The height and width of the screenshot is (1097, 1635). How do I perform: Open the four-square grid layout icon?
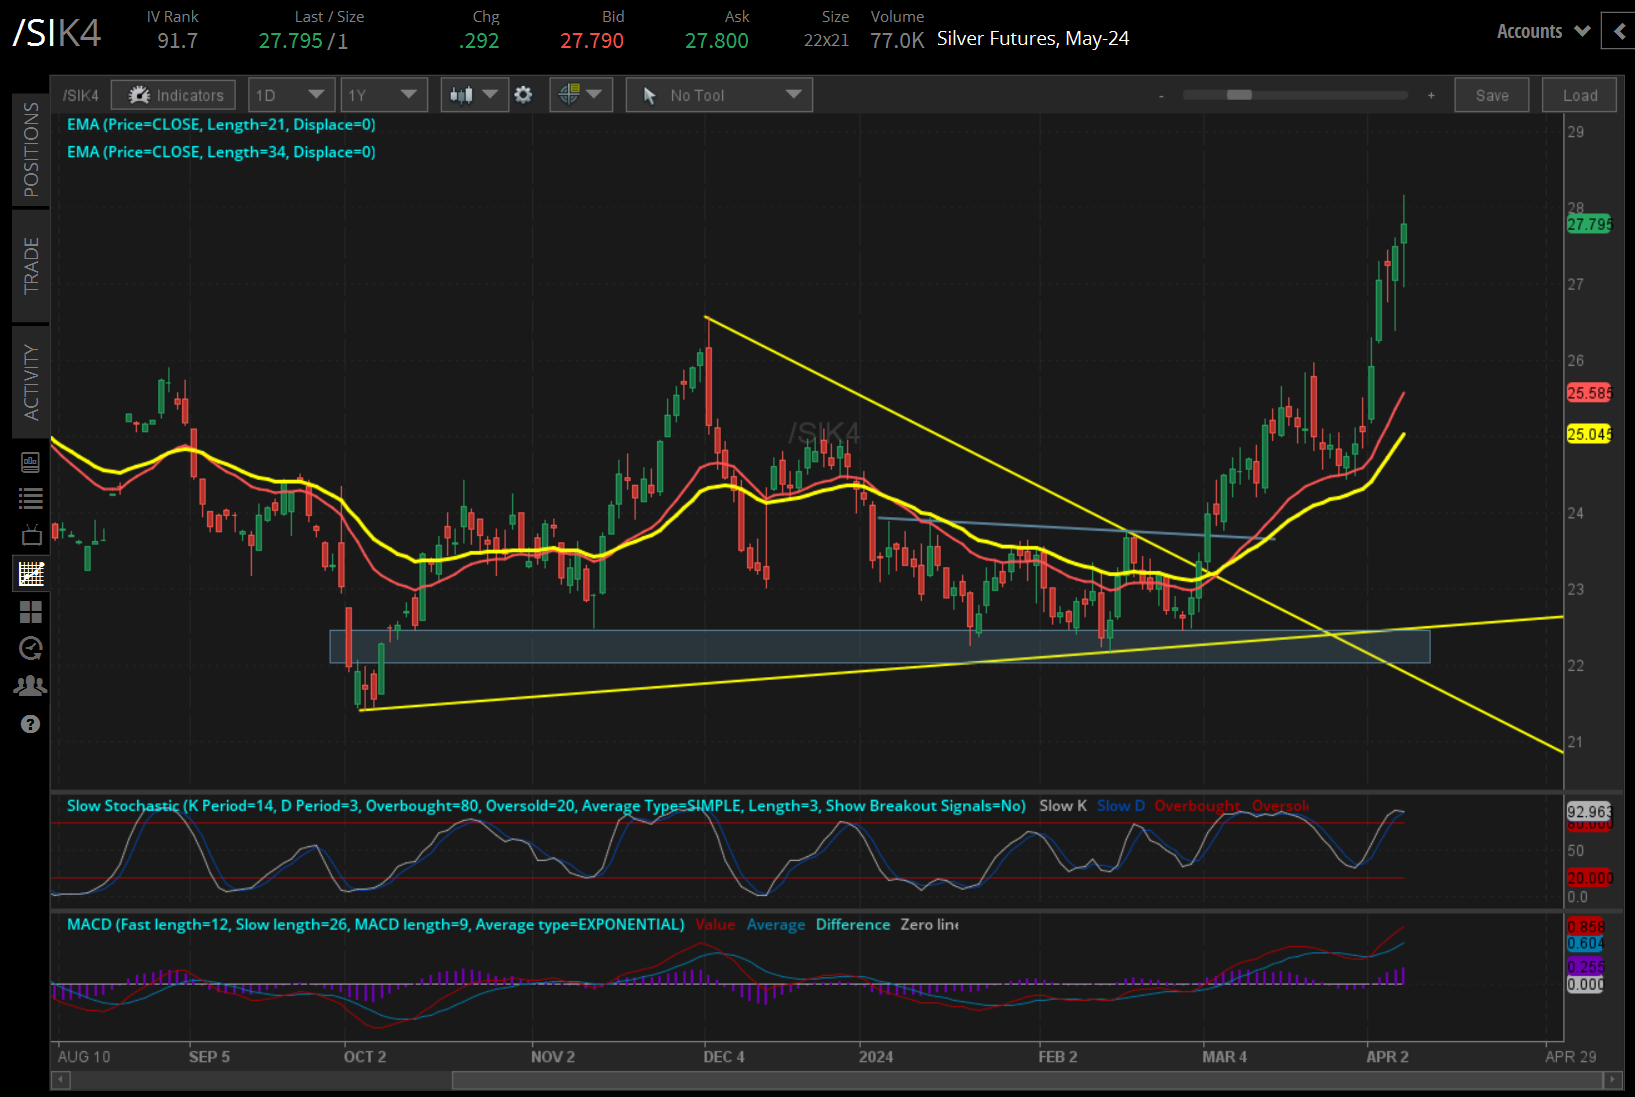point(31,611)
